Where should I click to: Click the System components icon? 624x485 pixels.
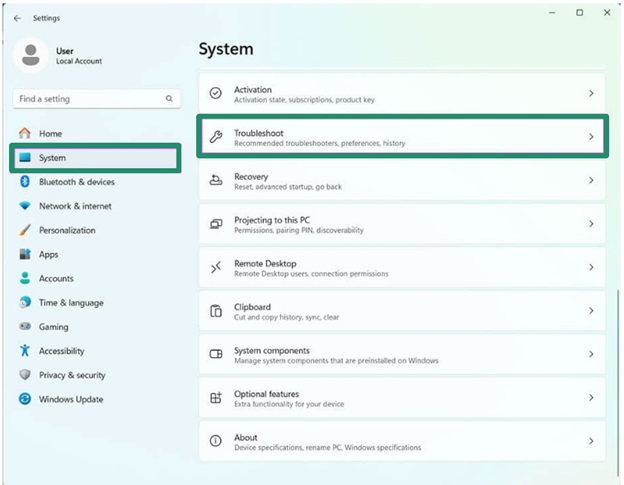pyautogui.click(x=215, y=354)
